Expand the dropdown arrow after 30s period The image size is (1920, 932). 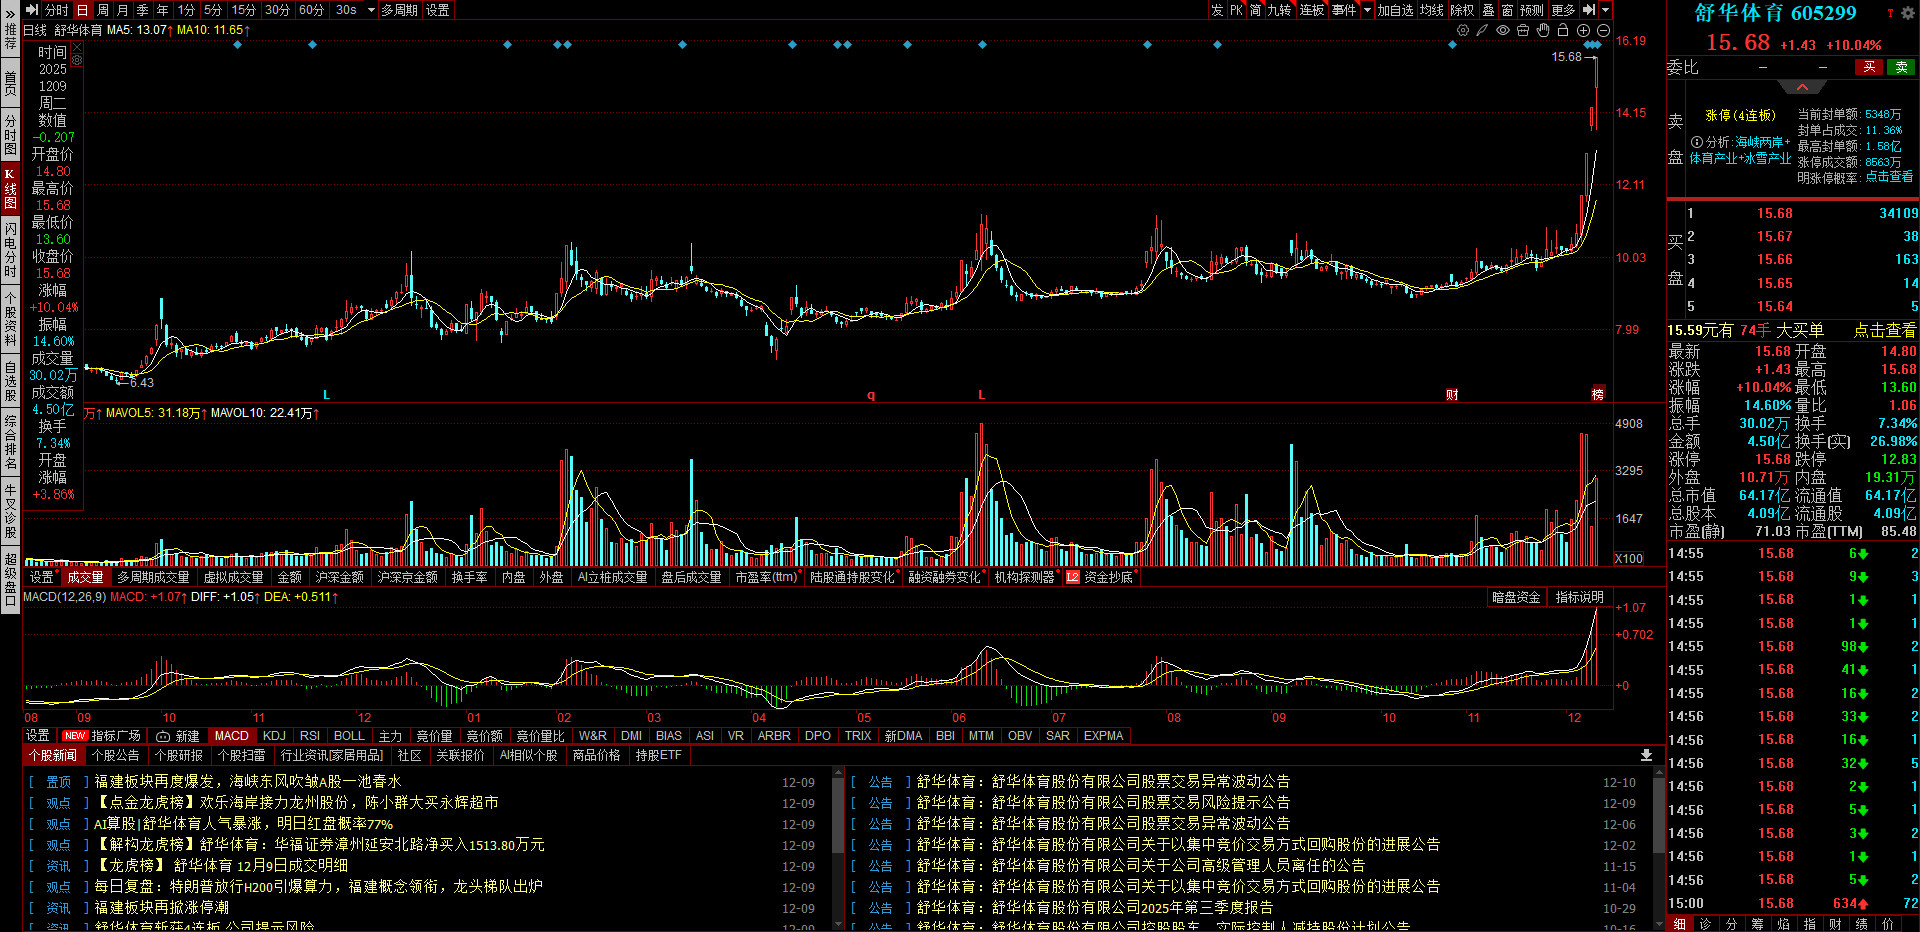pyautogui.click(x=371, y=10)
